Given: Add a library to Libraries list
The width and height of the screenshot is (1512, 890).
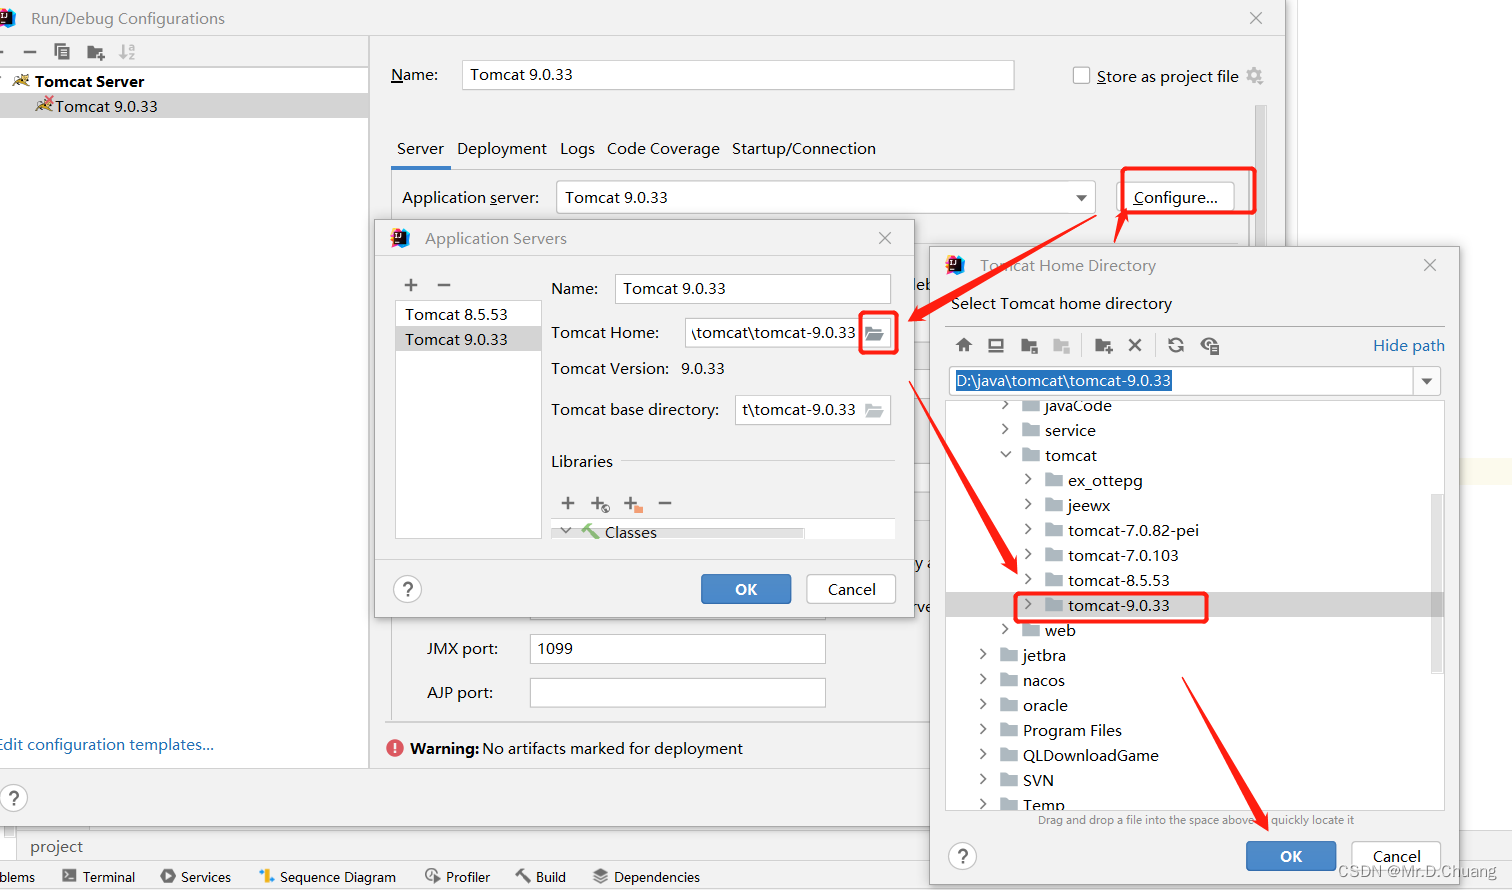Looking at the screenshot, I should (x=568, y=503).
